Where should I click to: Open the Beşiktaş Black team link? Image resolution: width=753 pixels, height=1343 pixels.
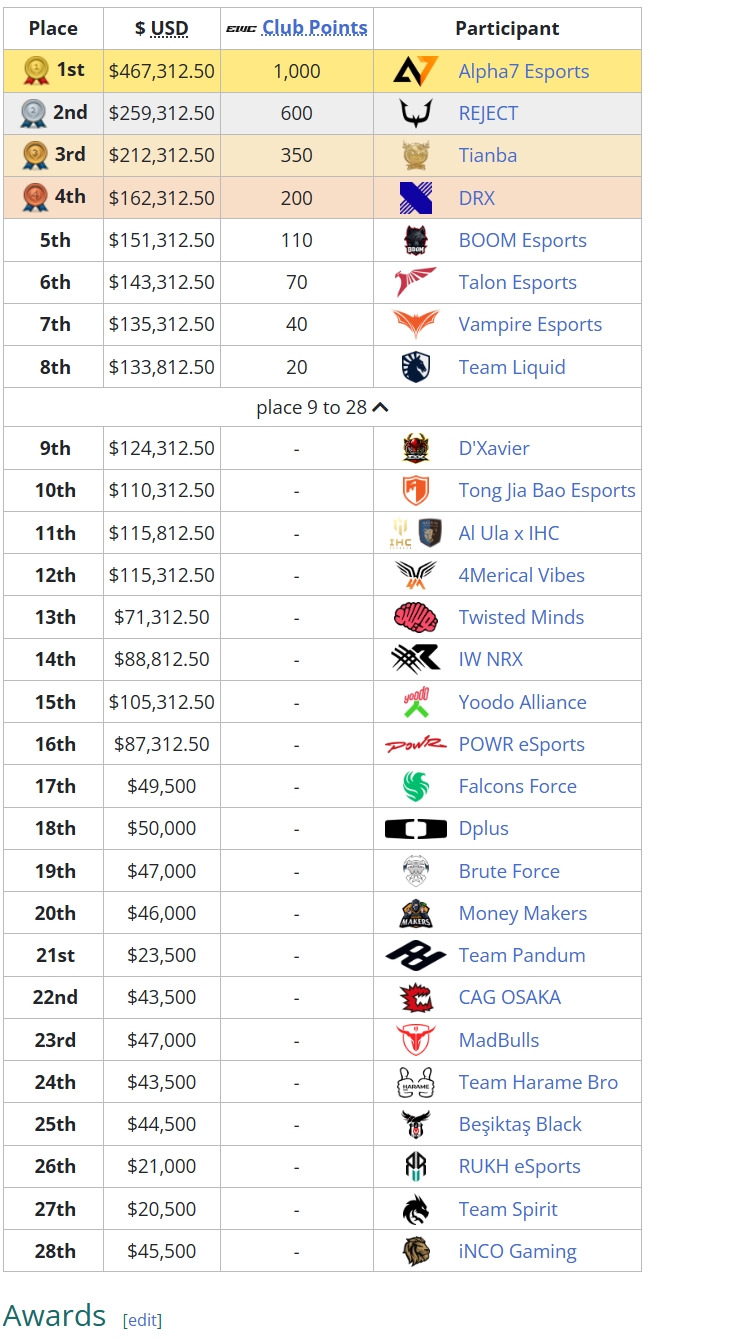520,1124
